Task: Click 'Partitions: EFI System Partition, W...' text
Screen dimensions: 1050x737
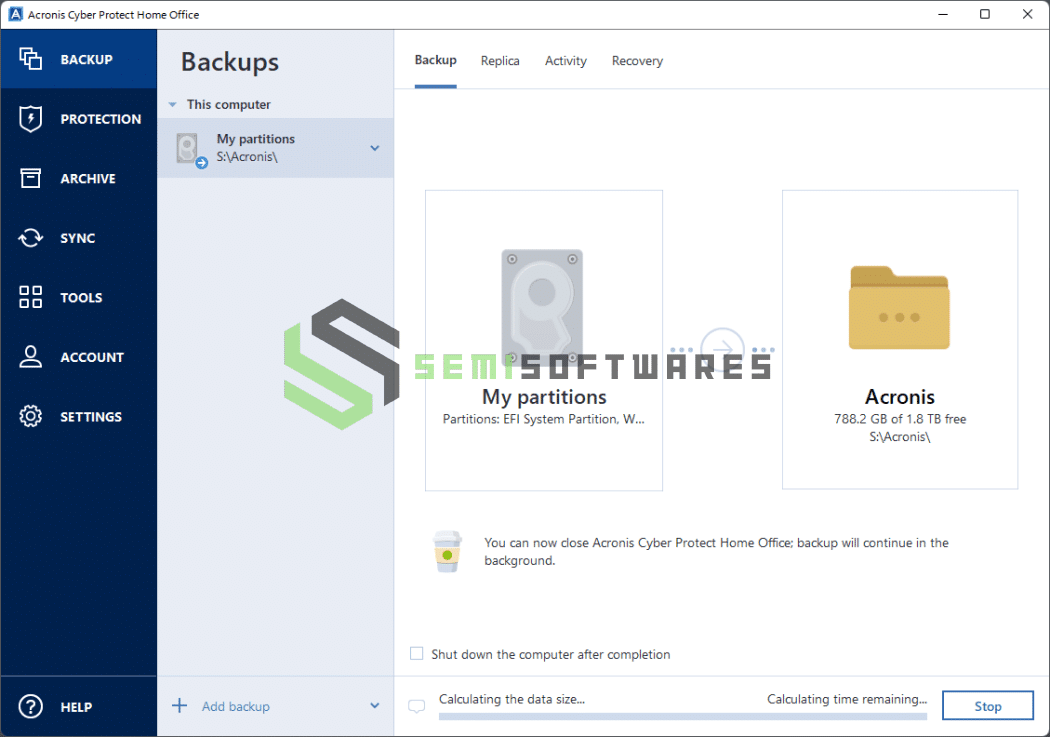Action: [543, 419]
